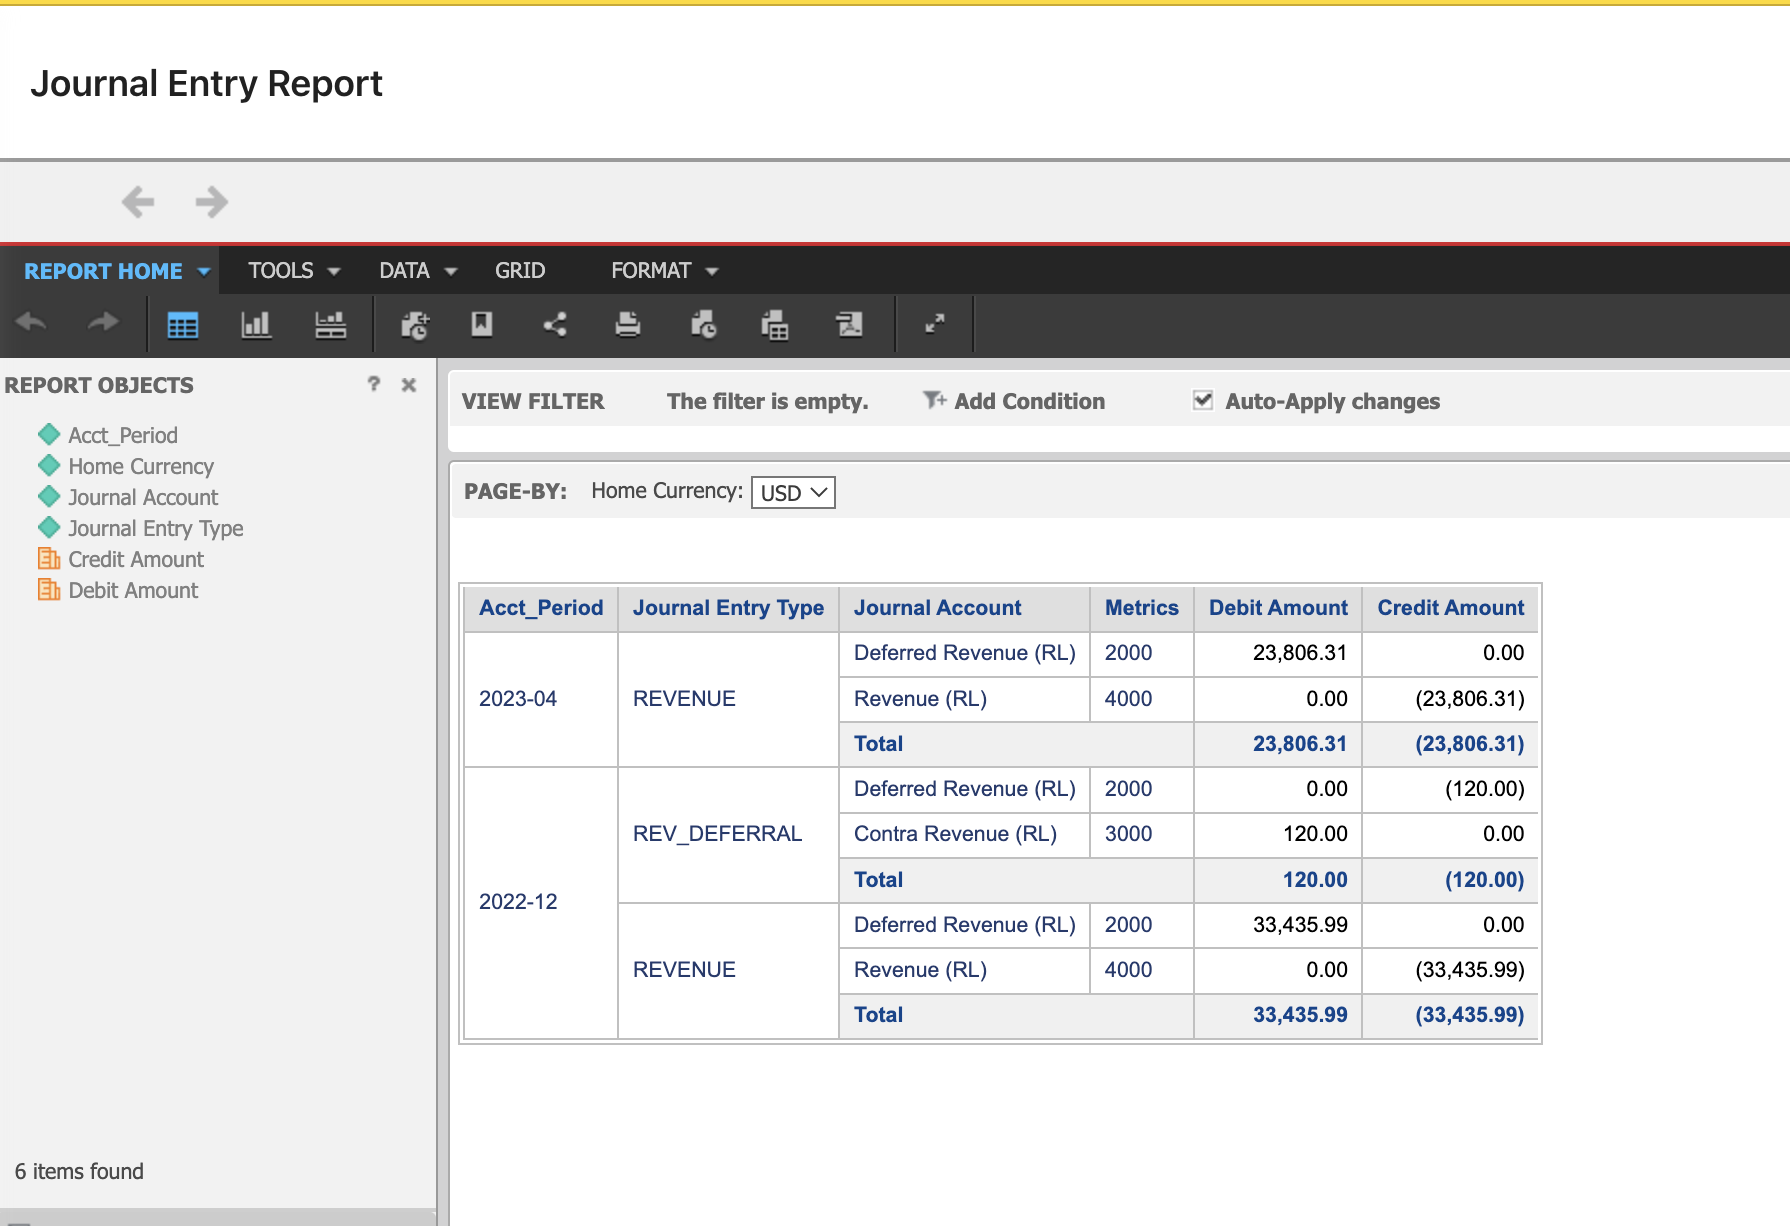Open the TOOLS menu

[294, 271]
